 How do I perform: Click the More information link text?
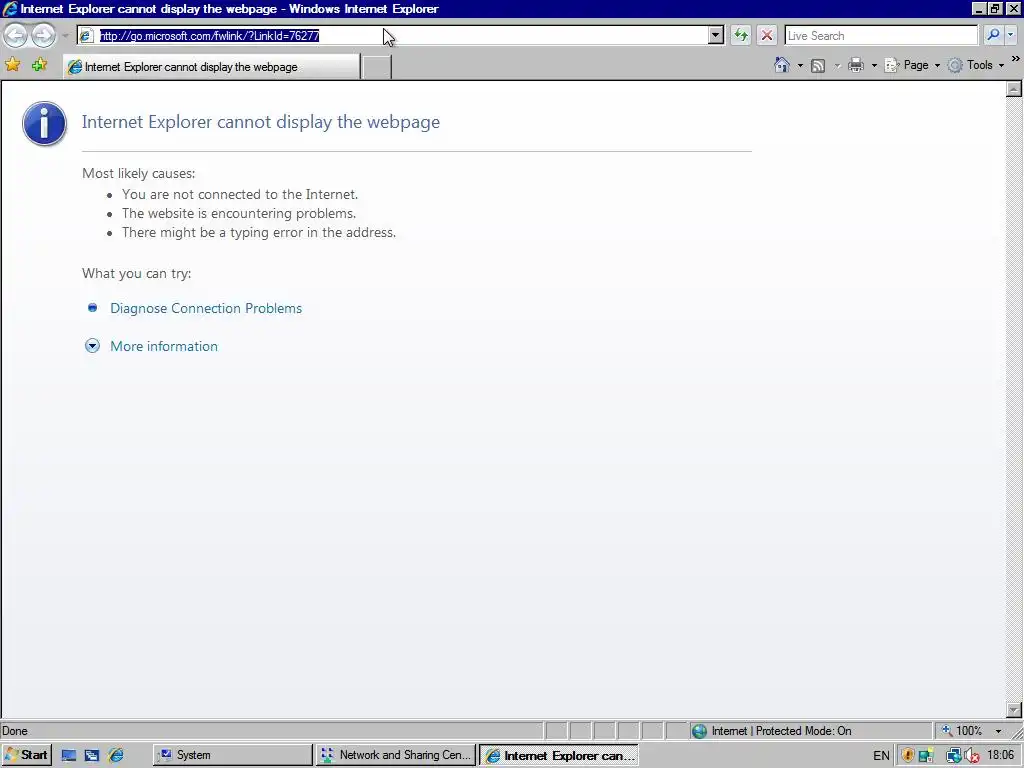point(164,346)
